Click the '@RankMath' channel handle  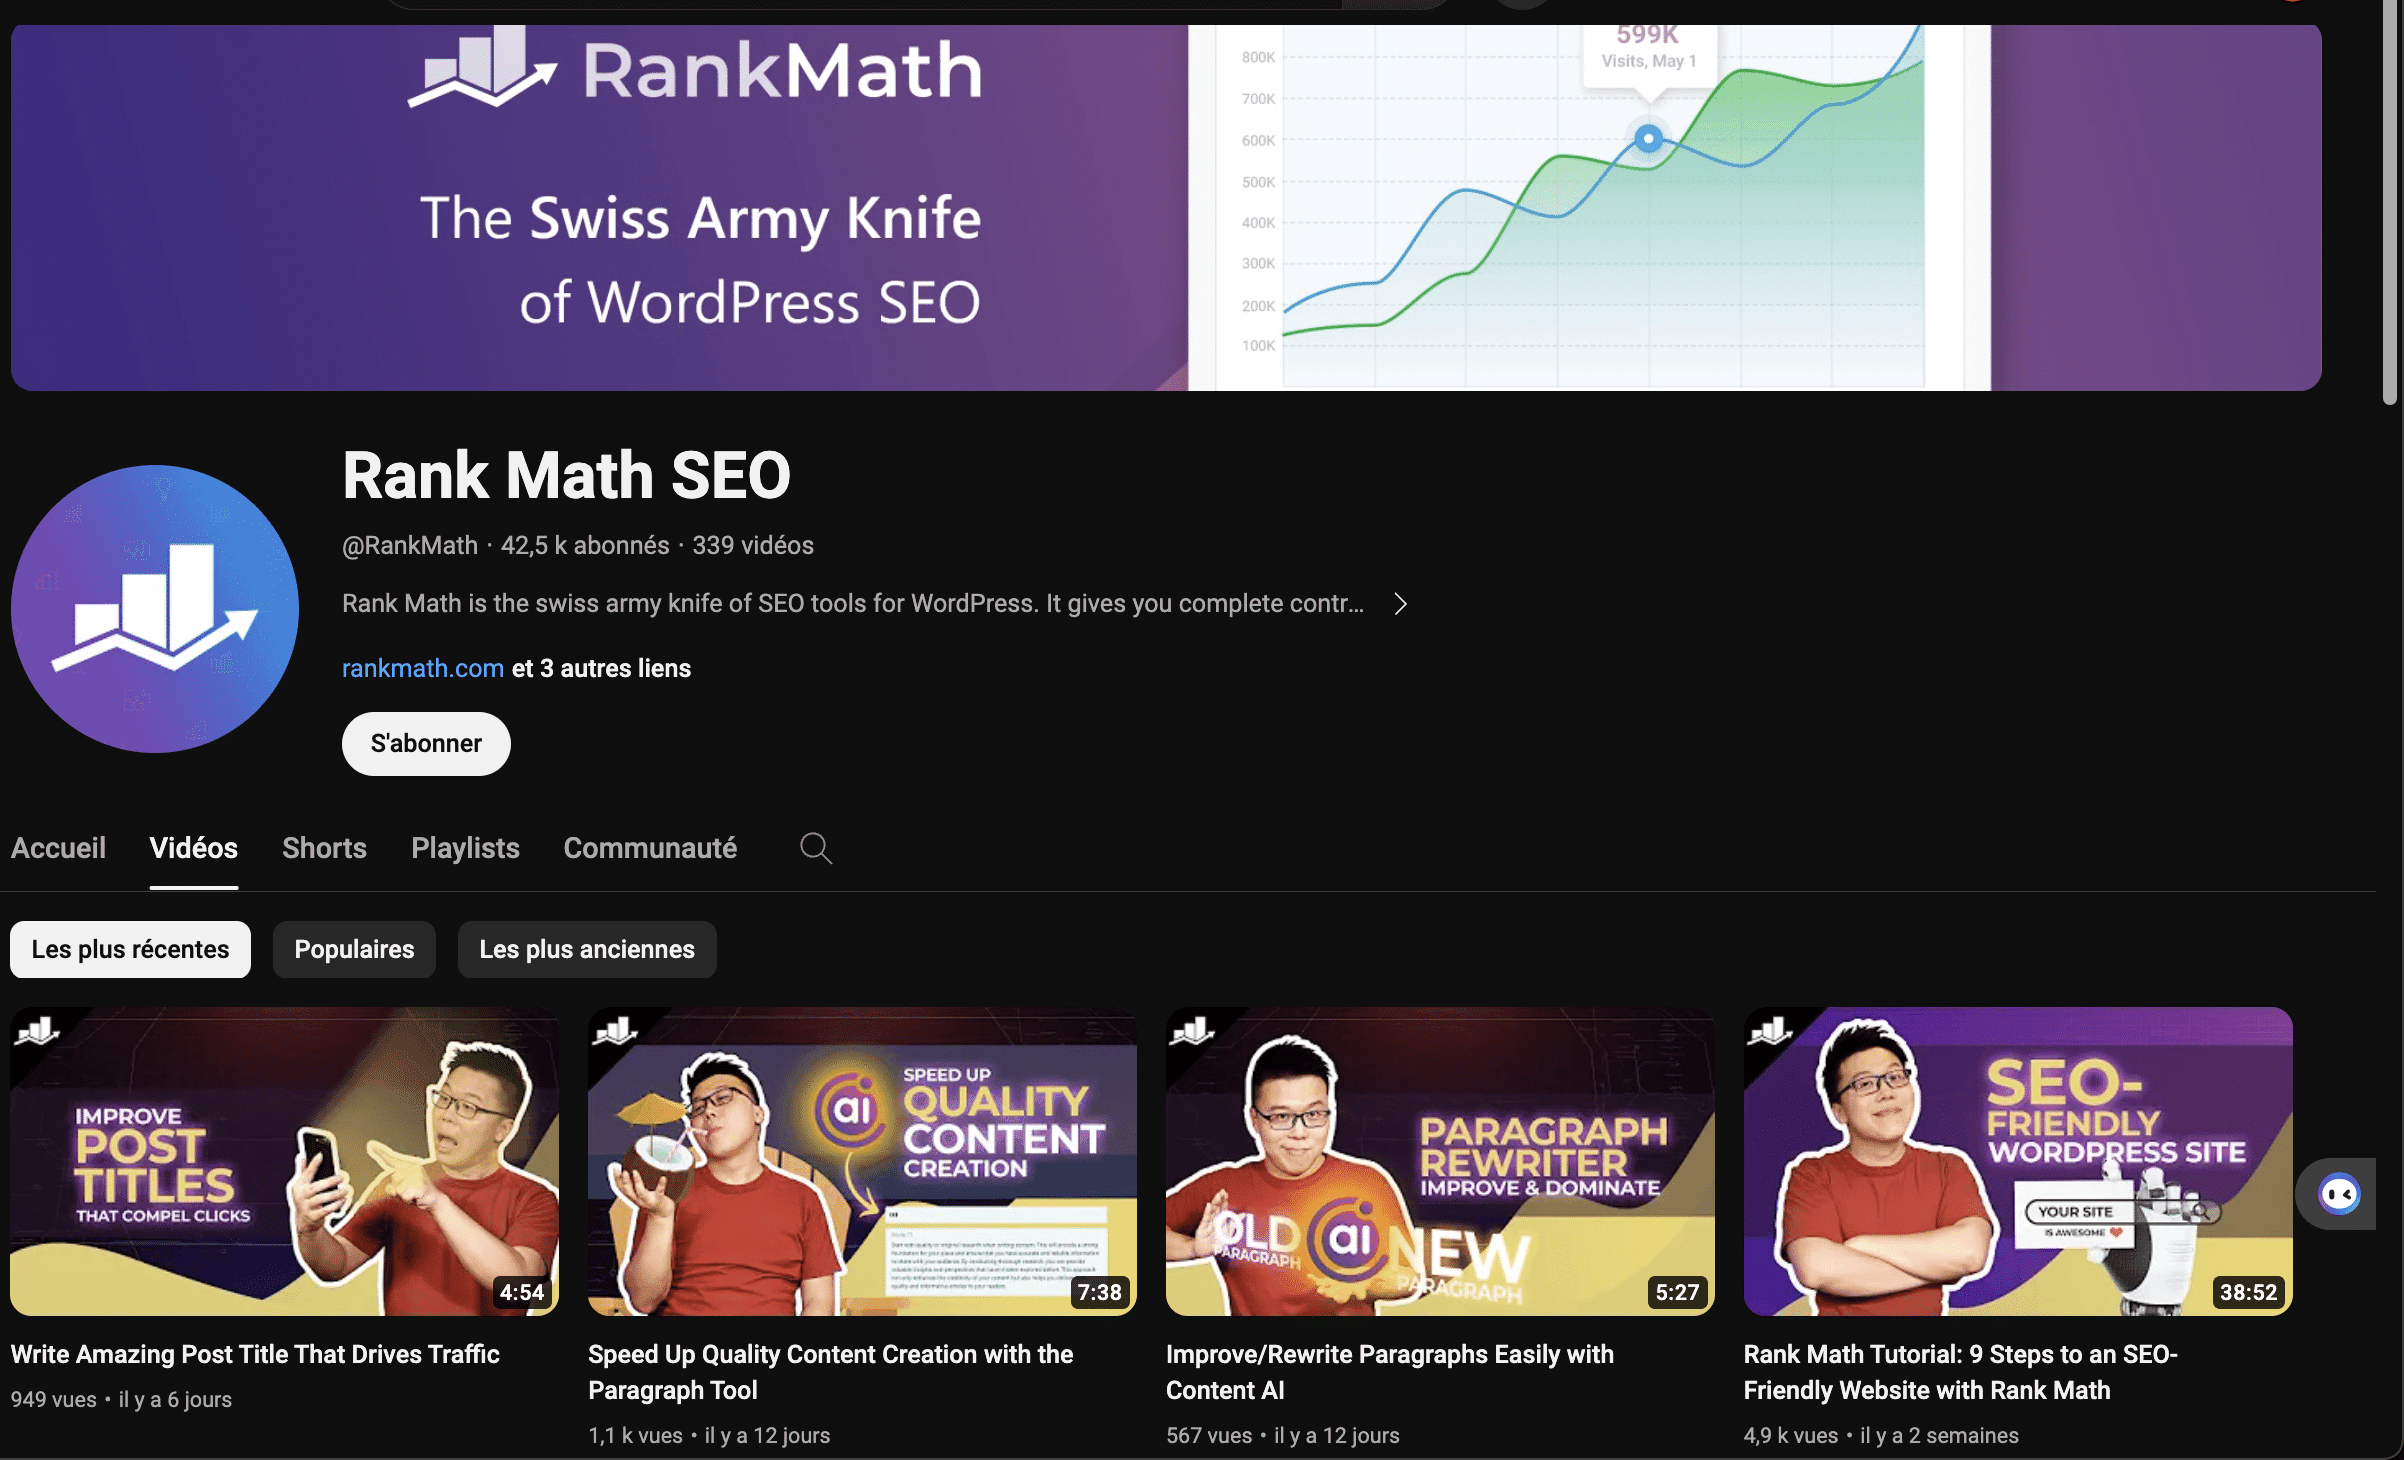(410, 545)
